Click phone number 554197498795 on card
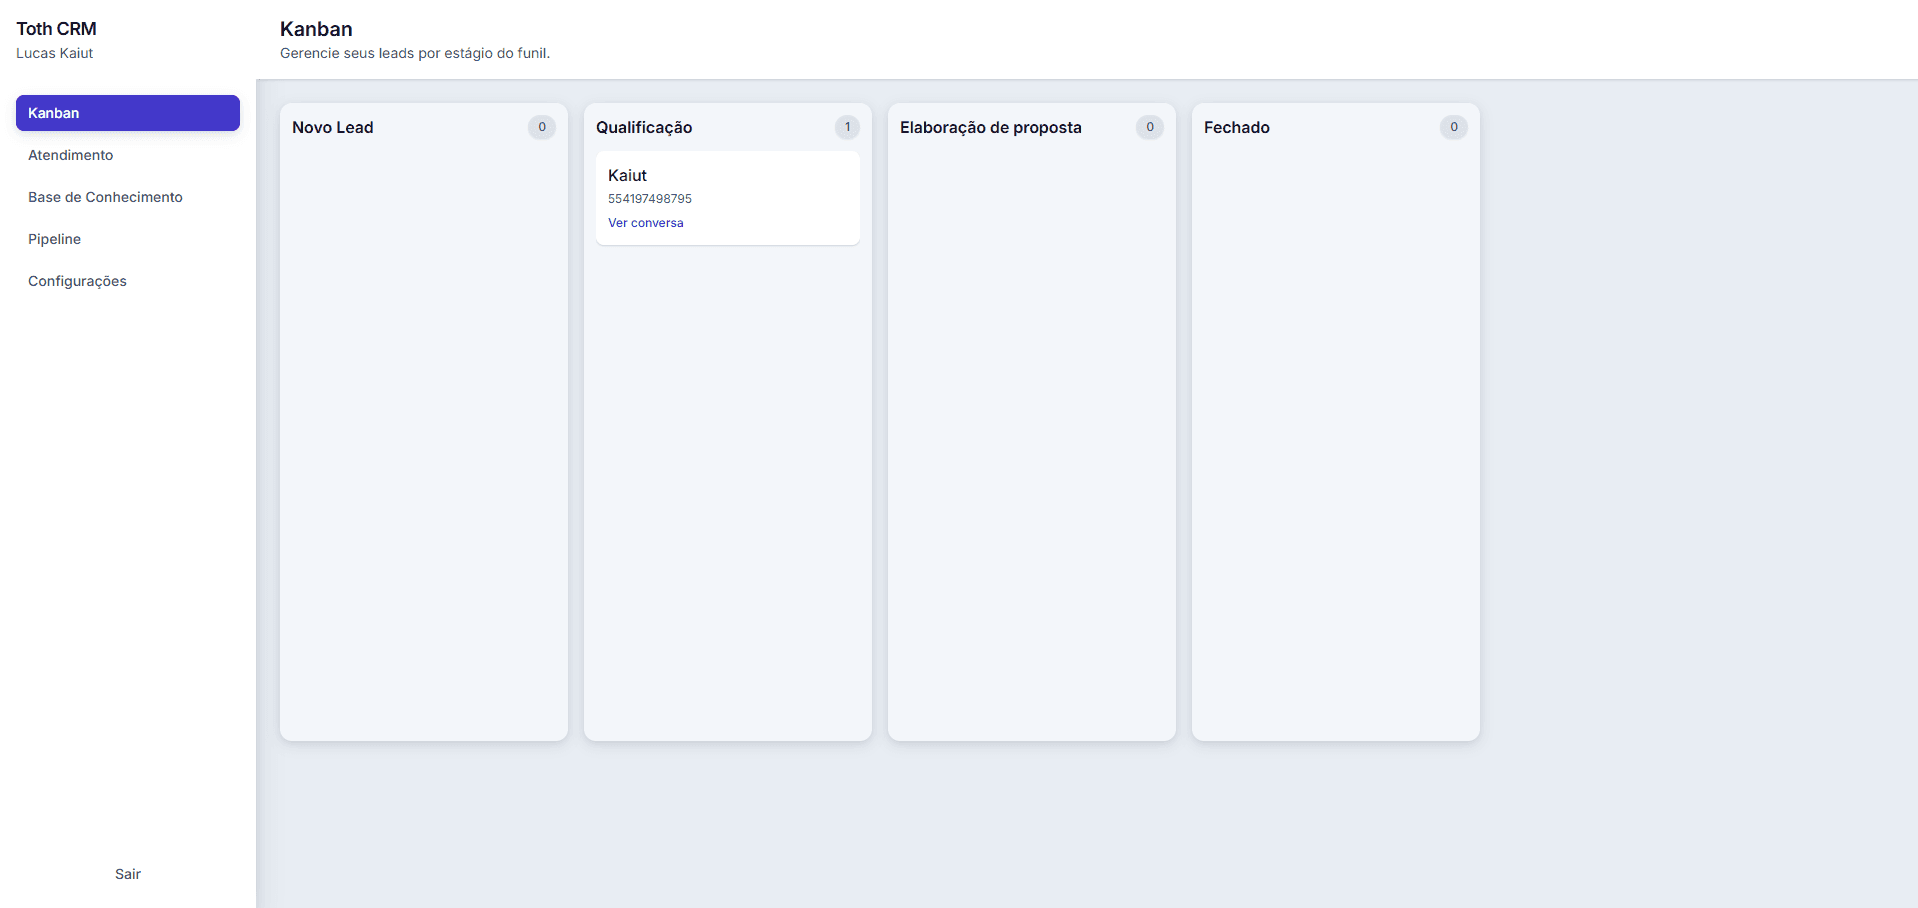Screen dimensions: 1918x908 (650, 199)
